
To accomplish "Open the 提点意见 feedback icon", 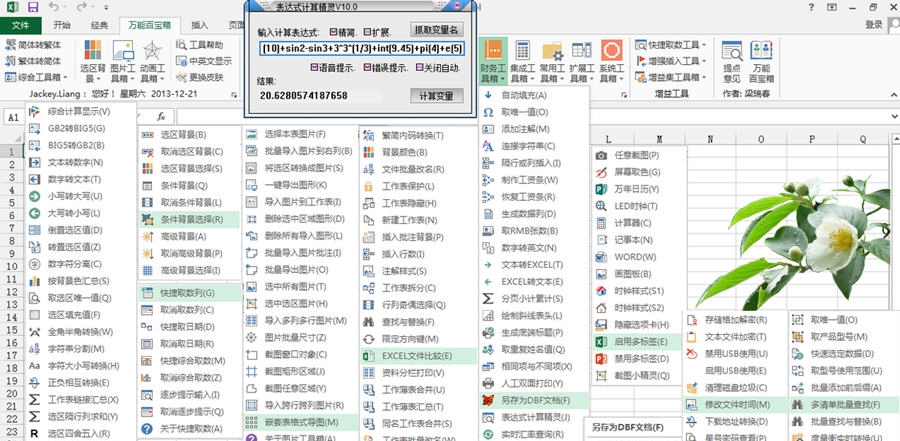I will 732,61.
